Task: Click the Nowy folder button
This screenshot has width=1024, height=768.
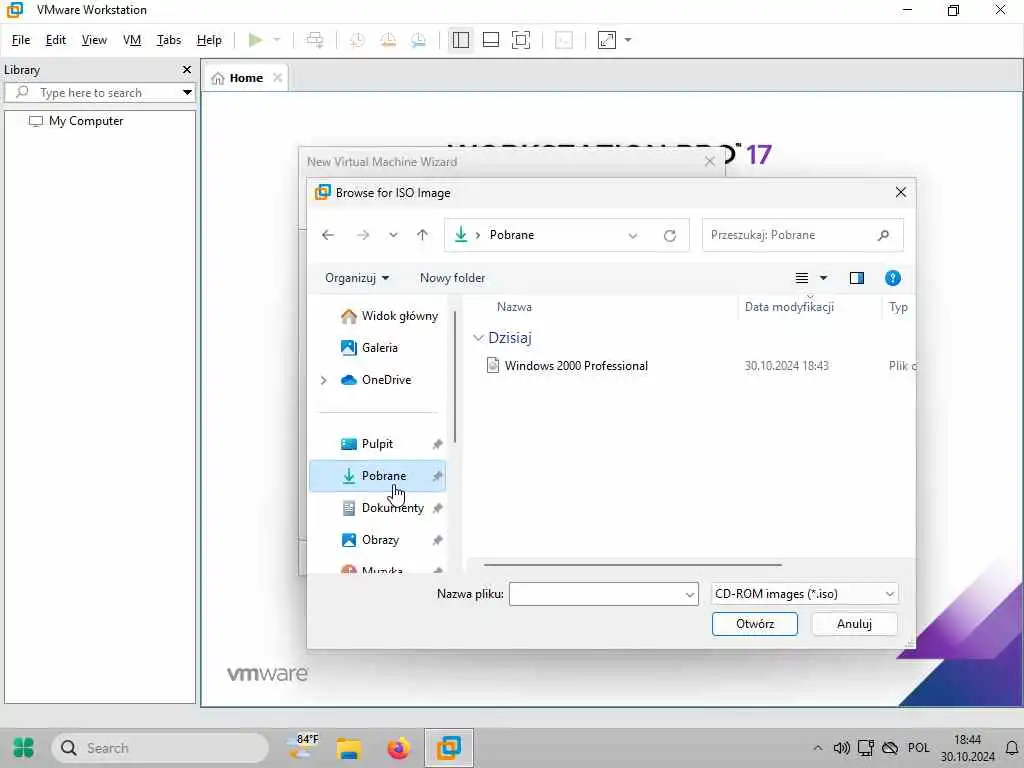Action: click(x=453, y=278)
